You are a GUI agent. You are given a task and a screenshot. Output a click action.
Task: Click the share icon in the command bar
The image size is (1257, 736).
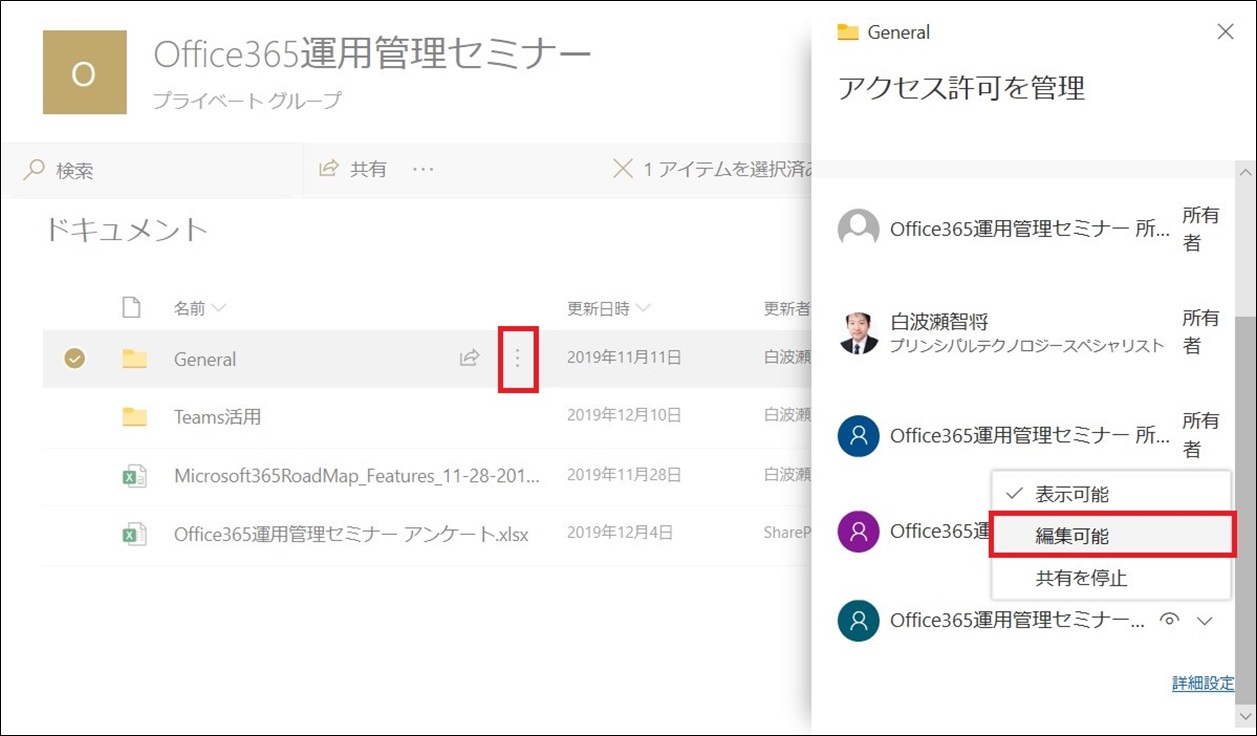(329, 169)
